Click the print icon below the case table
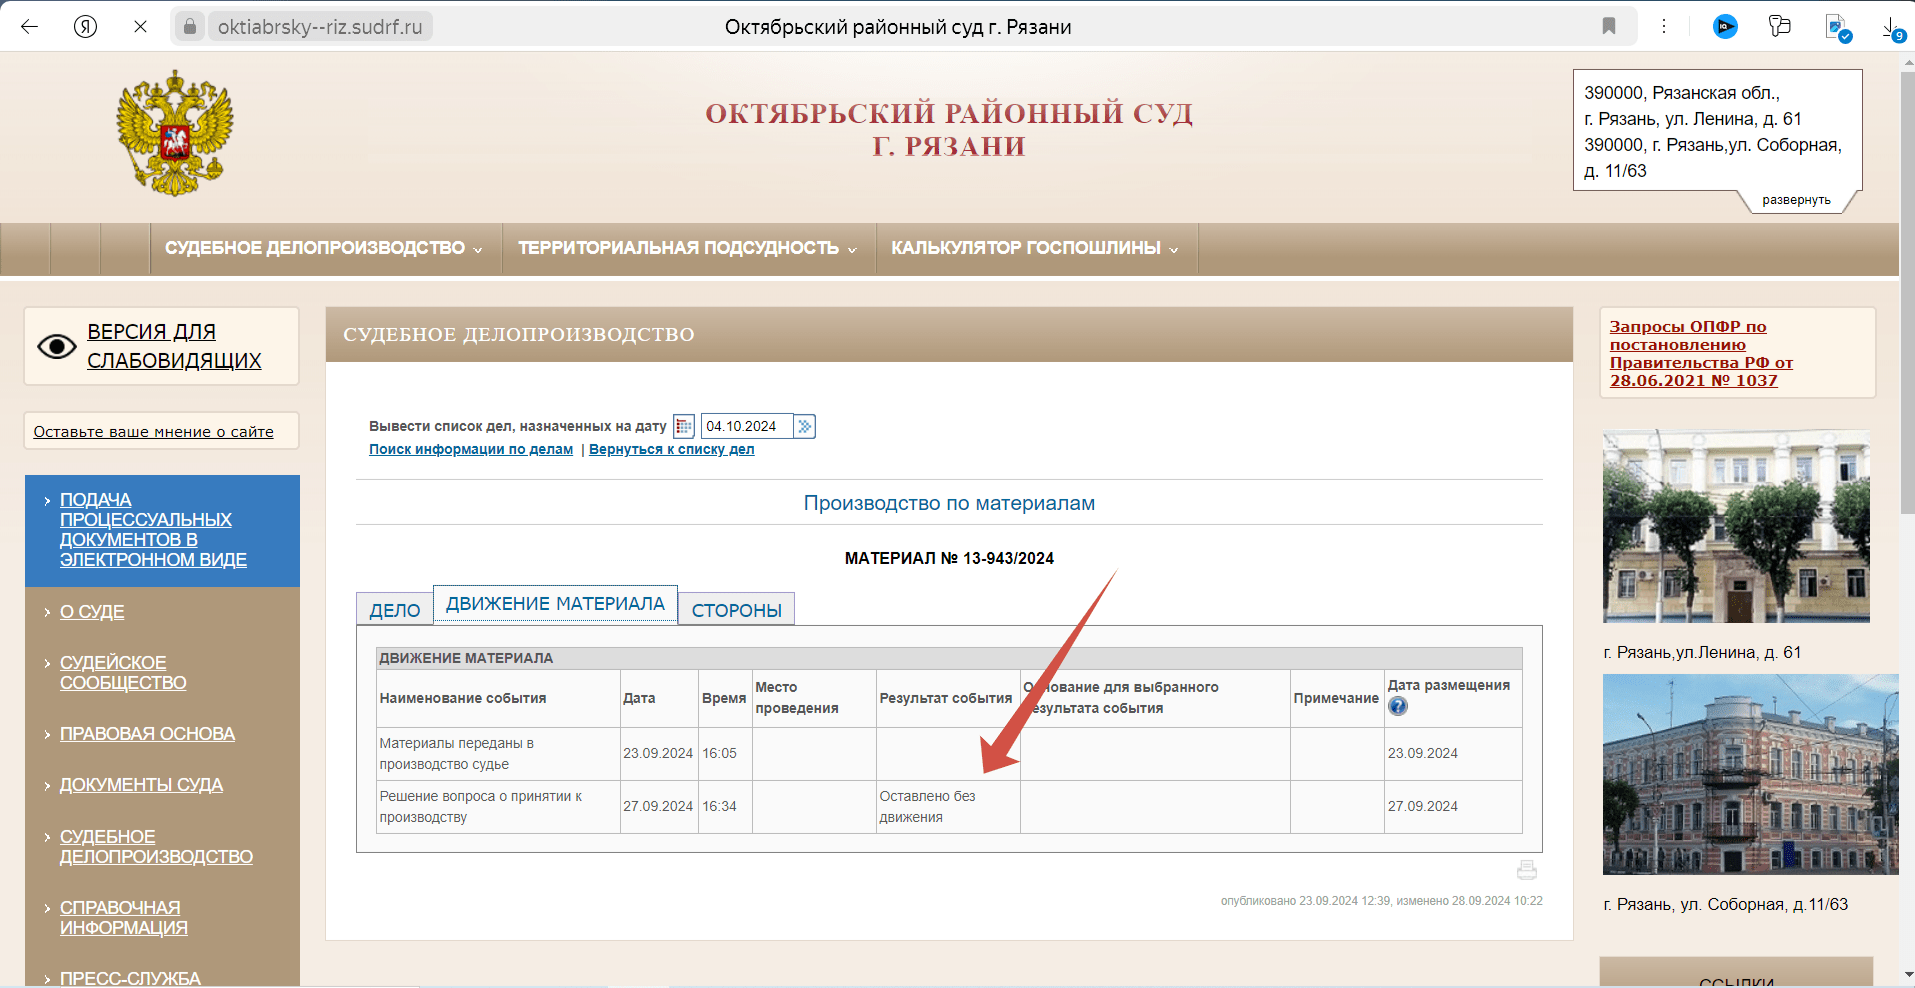 [1526, 869]
